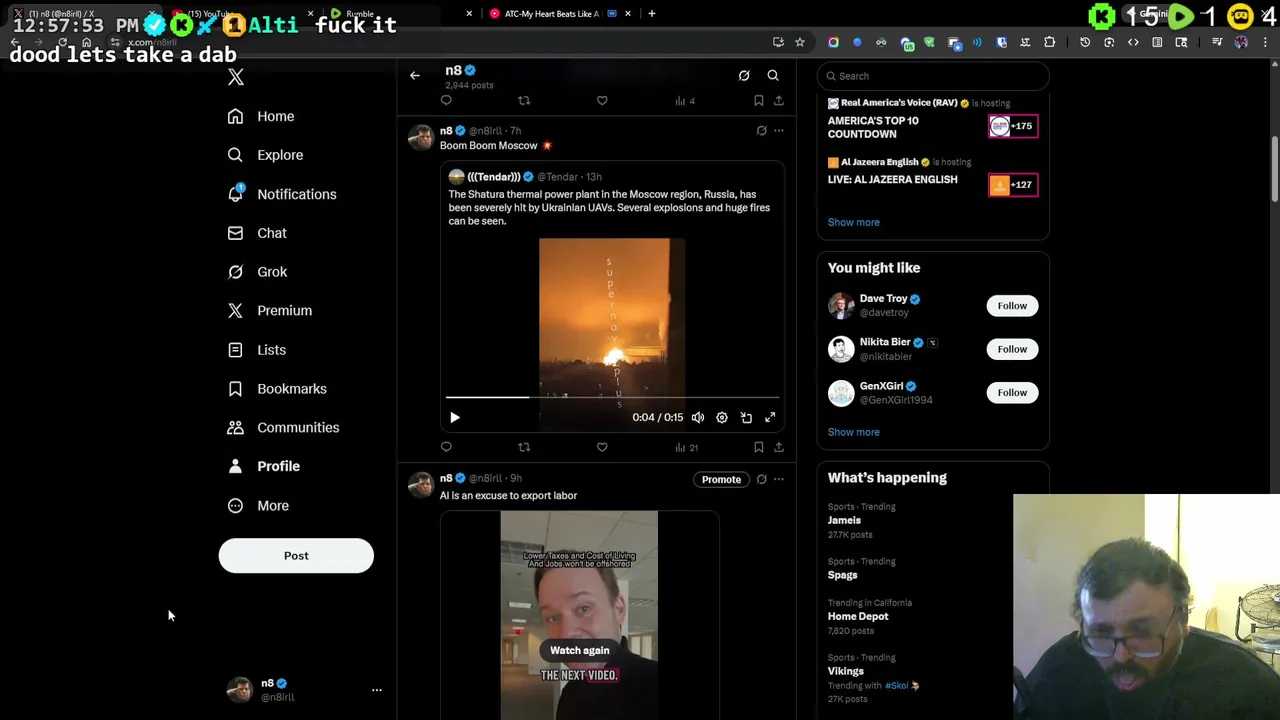Open Bookmarks from the sidebar

(277, 389)
